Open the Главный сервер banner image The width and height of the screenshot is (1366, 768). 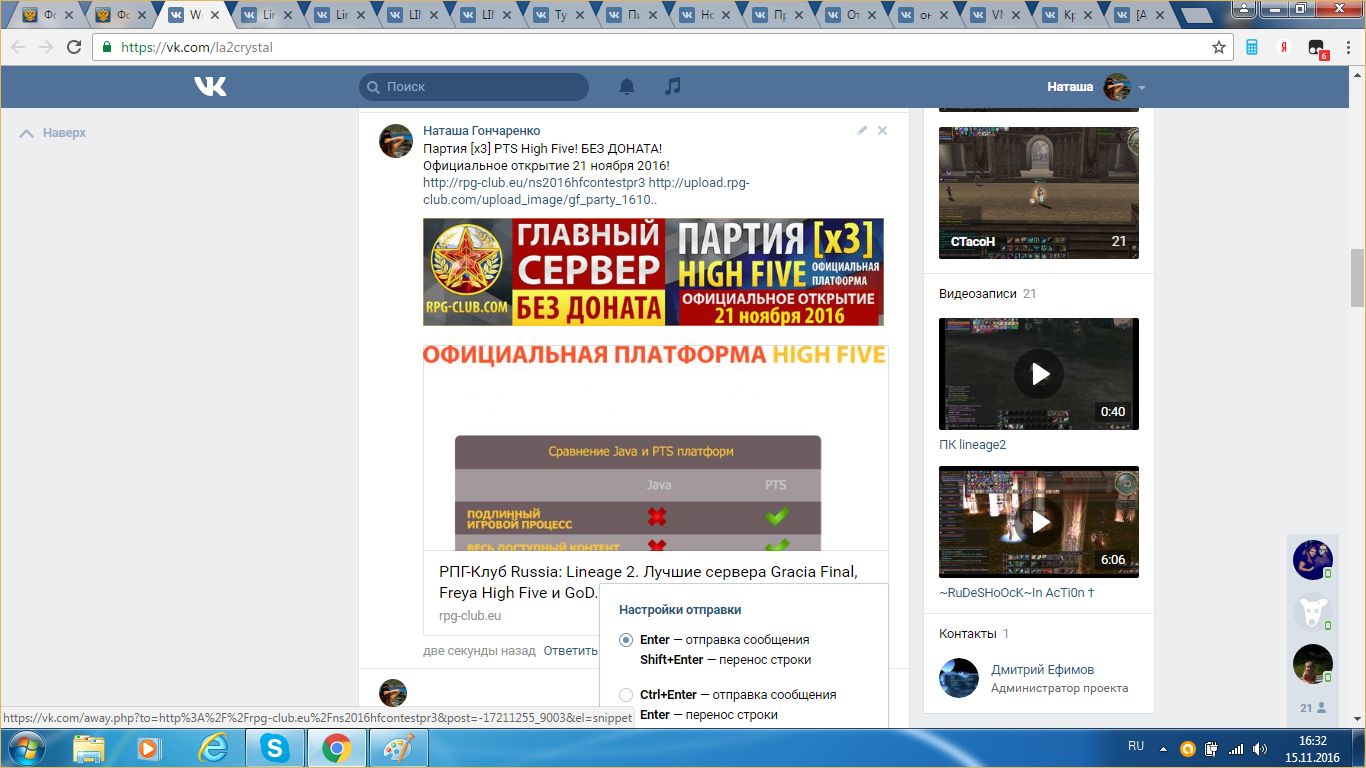point(653,272)
